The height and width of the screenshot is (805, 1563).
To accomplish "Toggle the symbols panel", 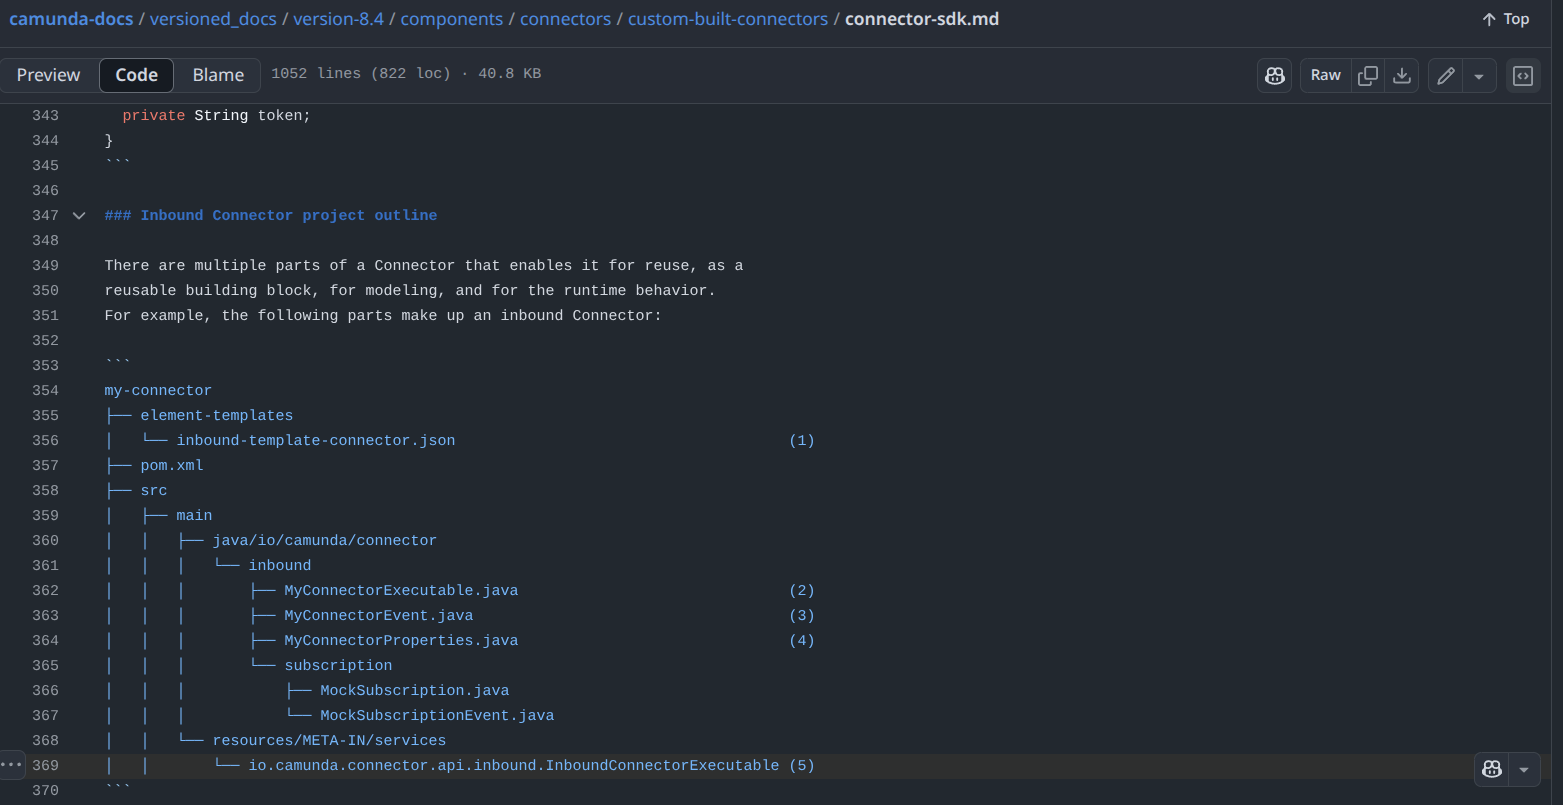I will point(1523,75).
